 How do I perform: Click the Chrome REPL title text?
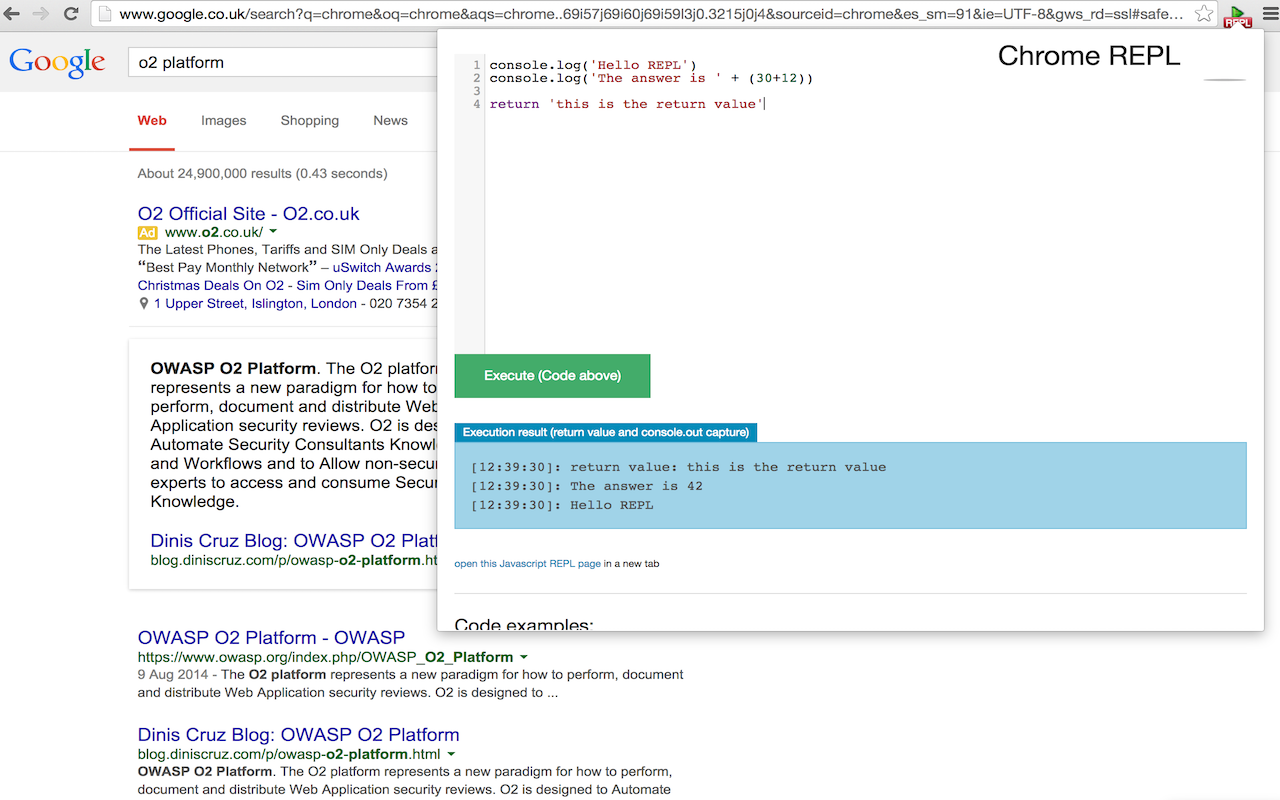point(1089,56)
